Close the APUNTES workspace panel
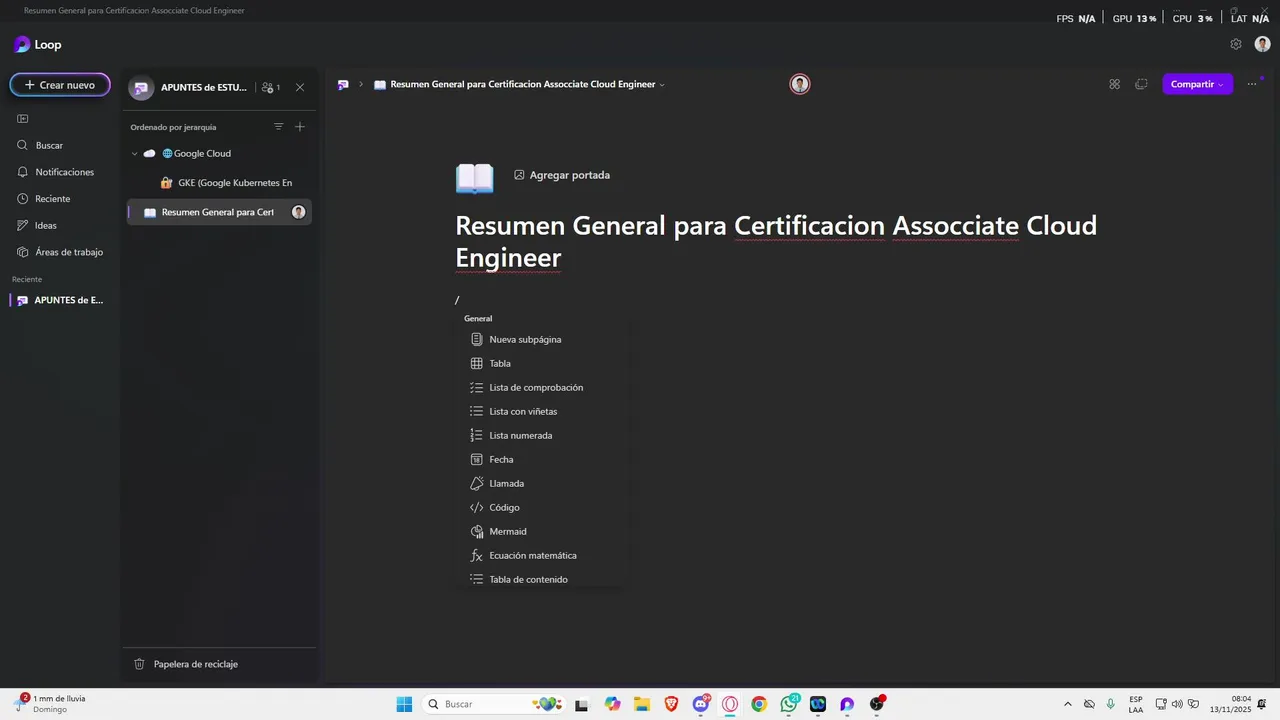This screenshot has width=1280, height=720. [300, 87]
